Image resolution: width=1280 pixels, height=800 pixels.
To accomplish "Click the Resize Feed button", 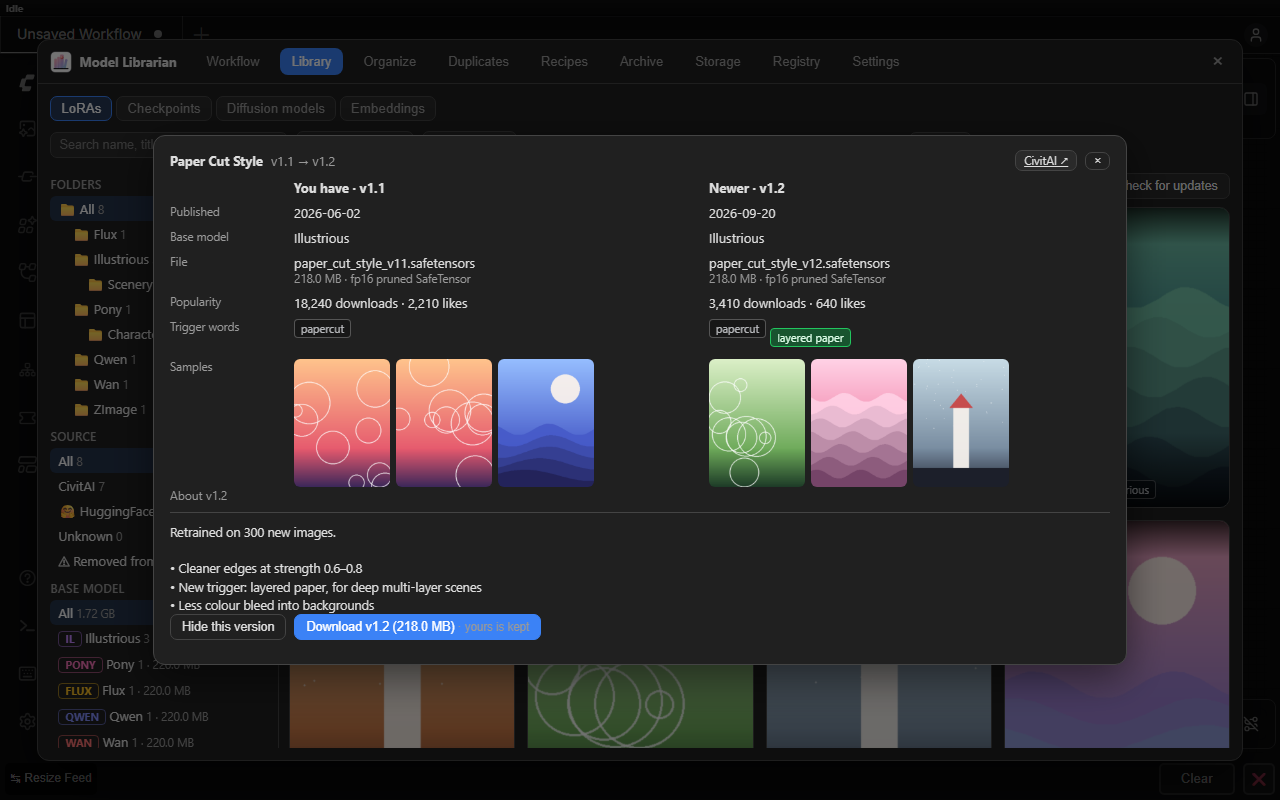I will [50, 778].
